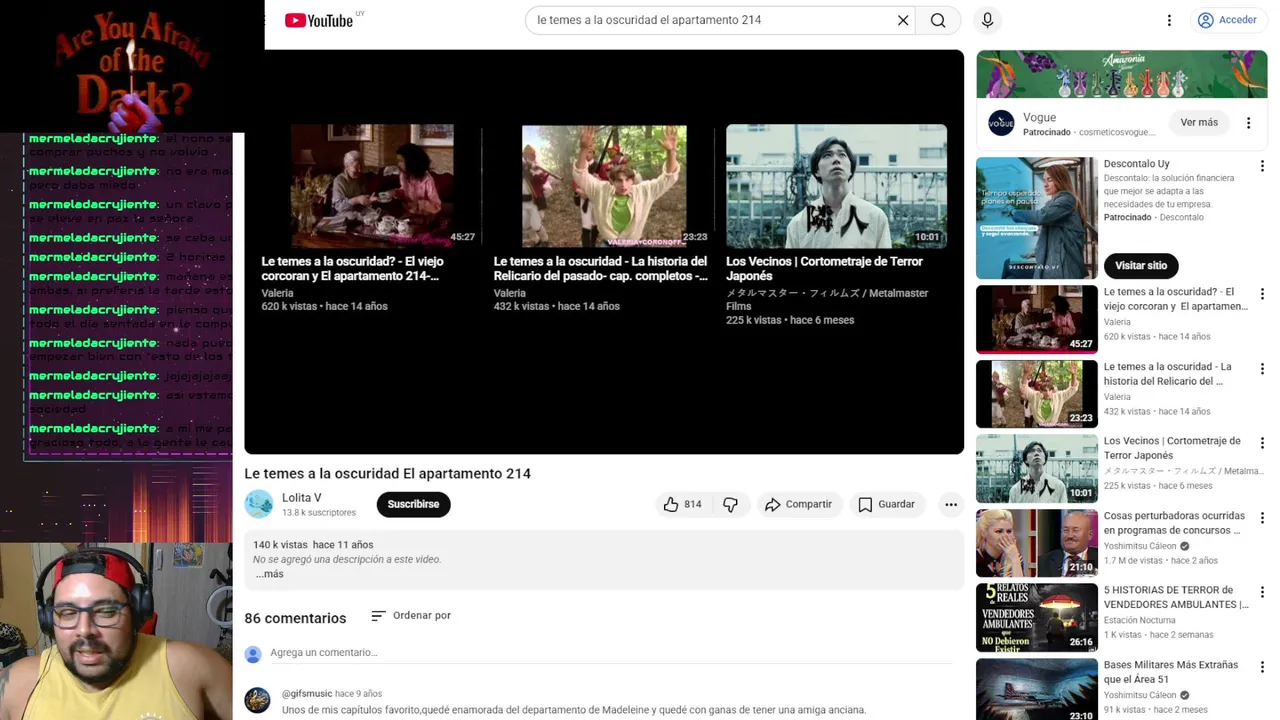The height and width of the screenshot is (720, 1280).
Task: Open the Vogue advertiser avatar
Action: coord(1001,123)
